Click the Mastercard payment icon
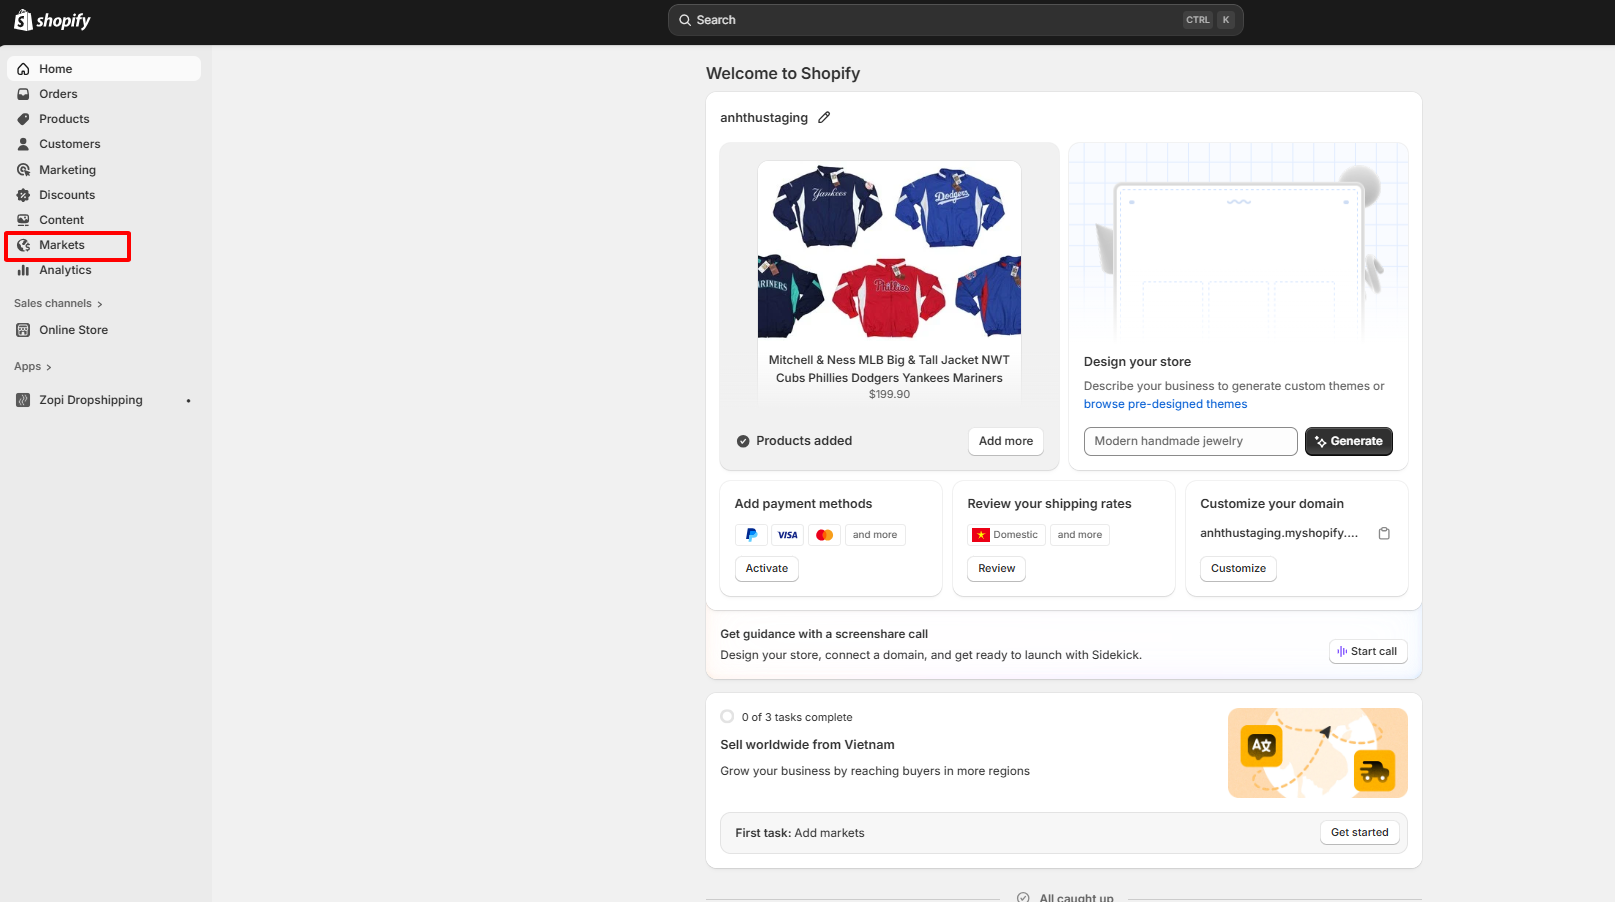The height and width of the screenshot is (902, 1615). click(824, 535)
